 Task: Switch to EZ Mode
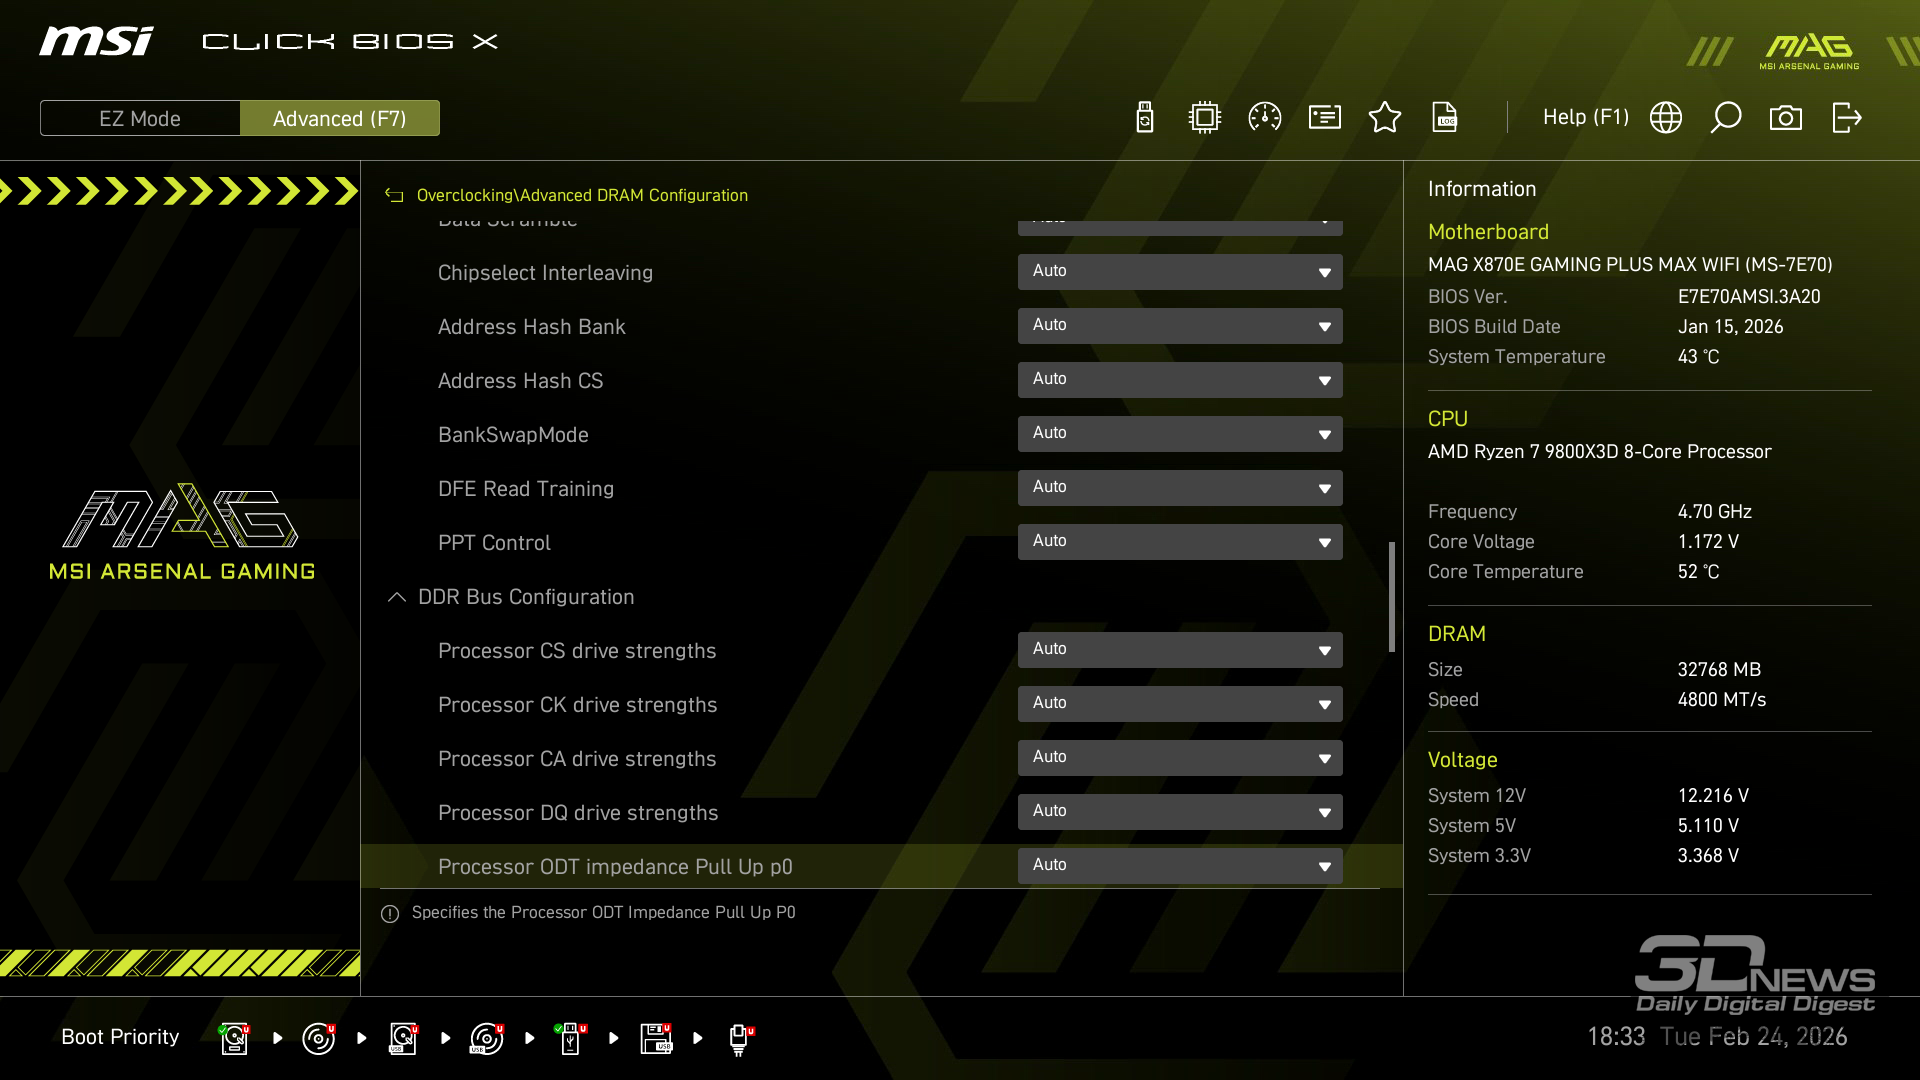click(140, 118)
